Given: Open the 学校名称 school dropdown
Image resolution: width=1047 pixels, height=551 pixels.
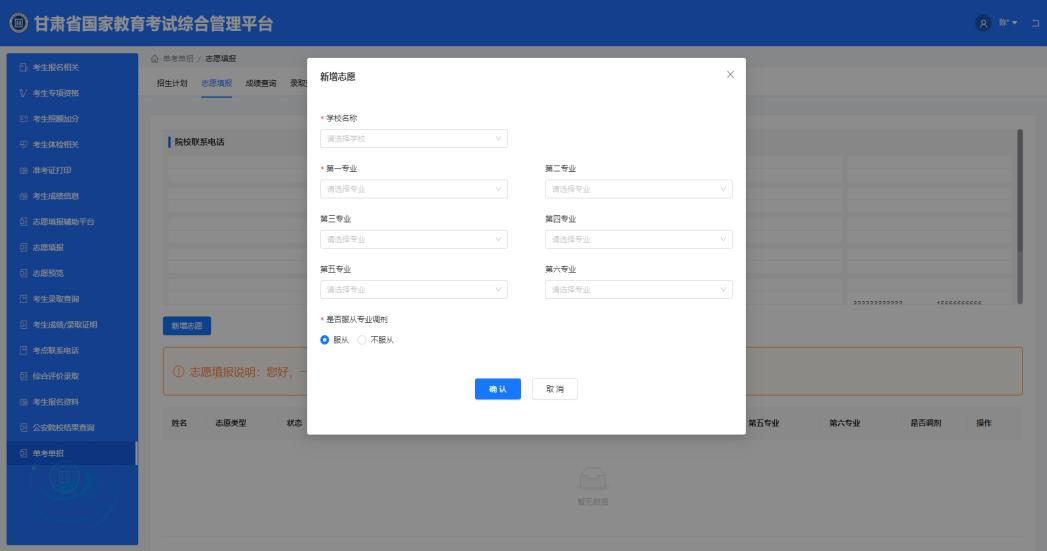Looking at the screenshot, I should click(x=413, y=138).
